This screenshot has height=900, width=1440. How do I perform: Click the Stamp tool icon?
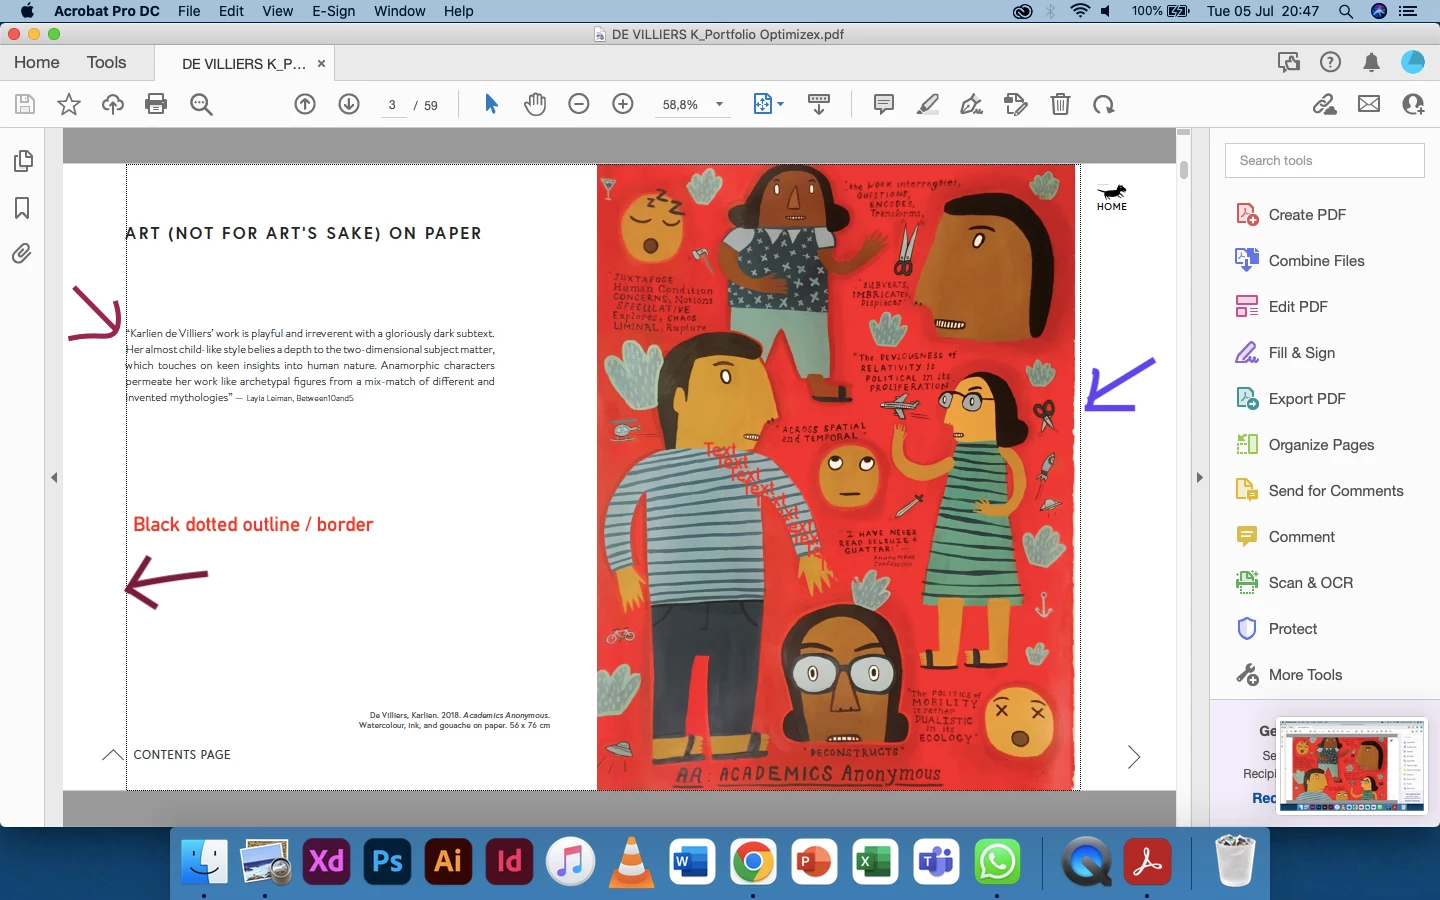coord(1016,104)
